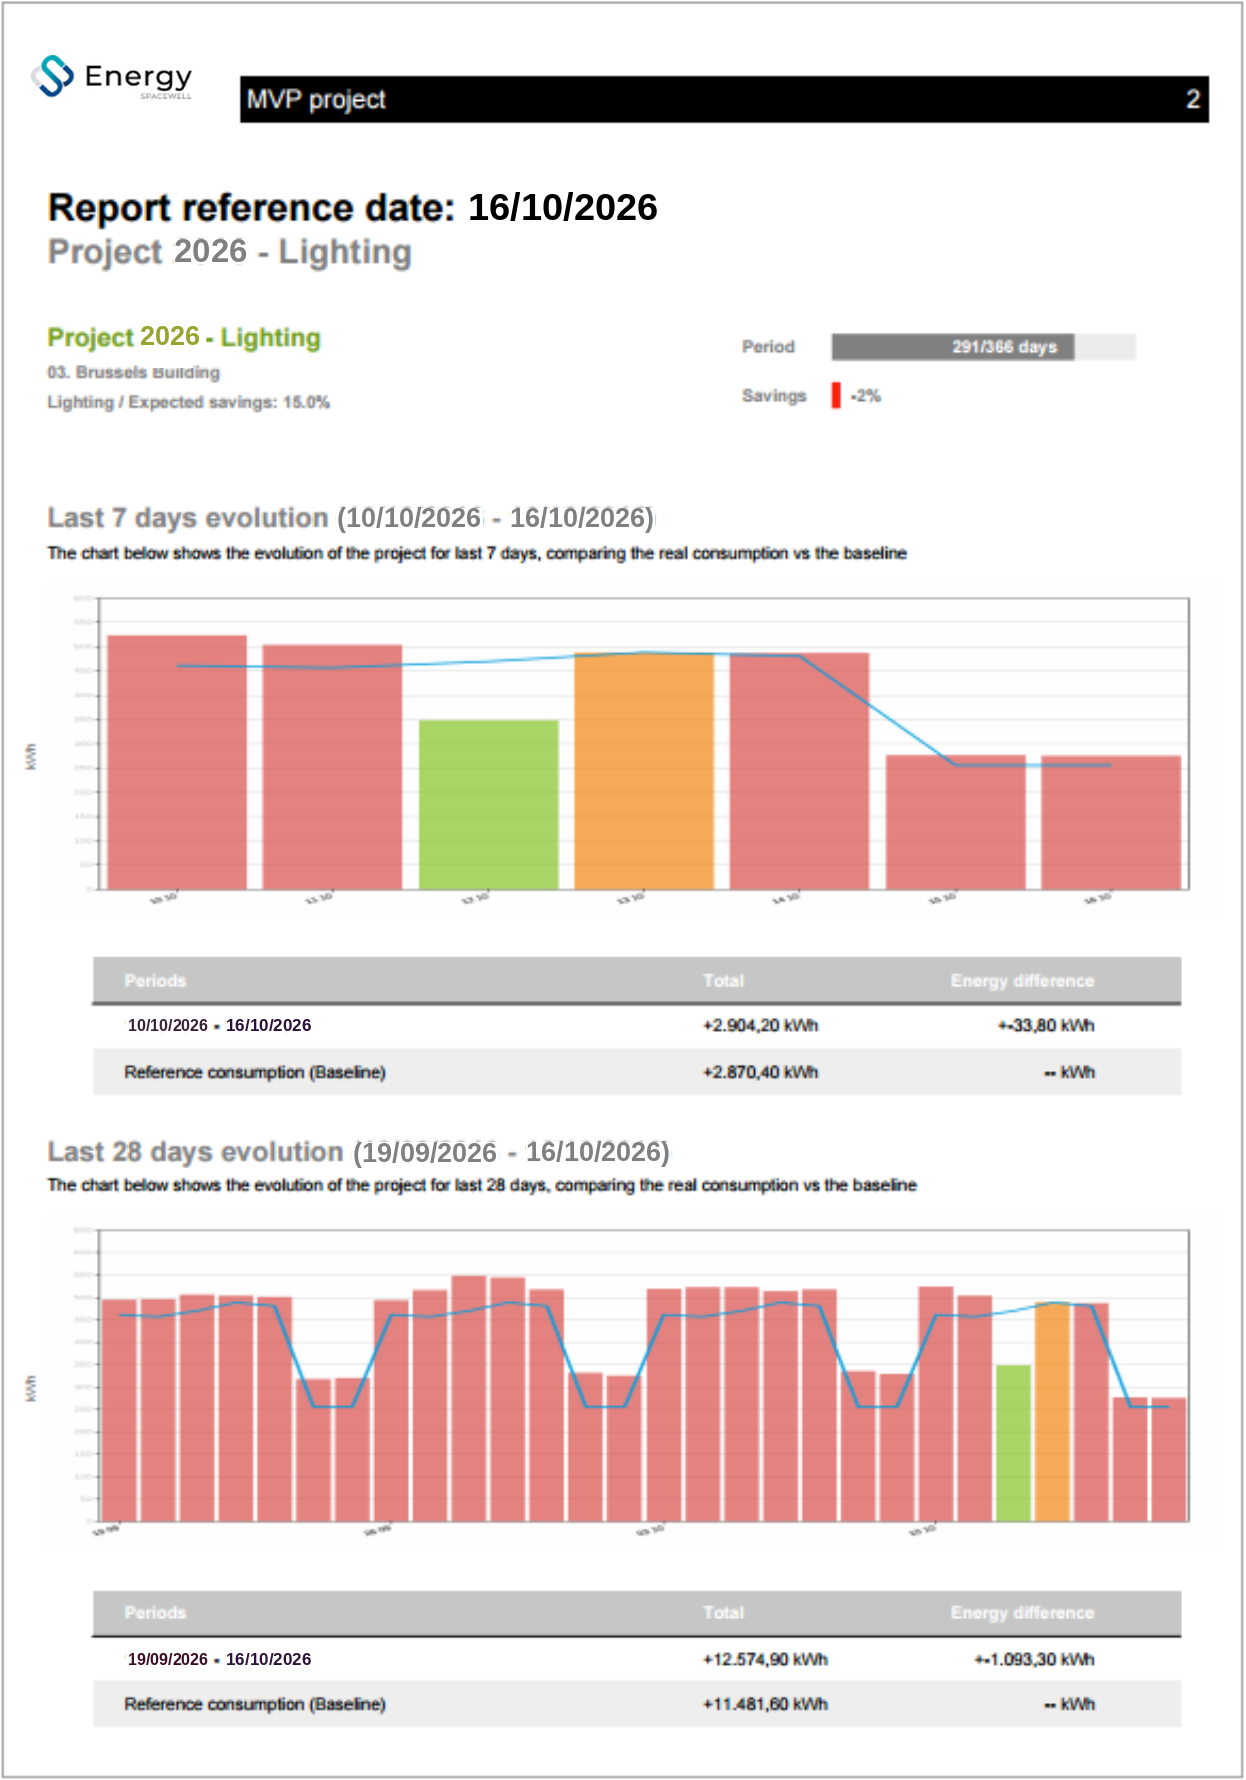
Task: Click the kWh axis label of 28 days chart
Action: tap(31, 1388)
